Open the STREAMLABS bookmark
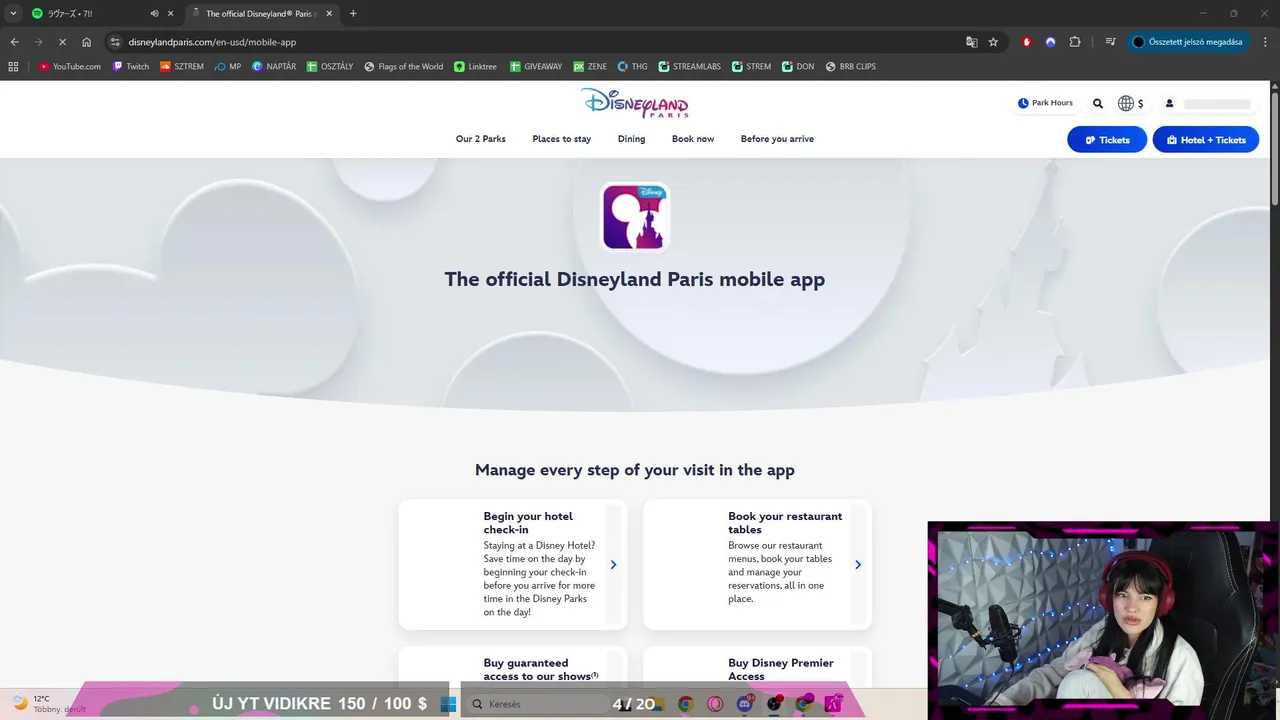Viewport: 1280px width, 720px height. pyautogui.click(x=689, y=66)
